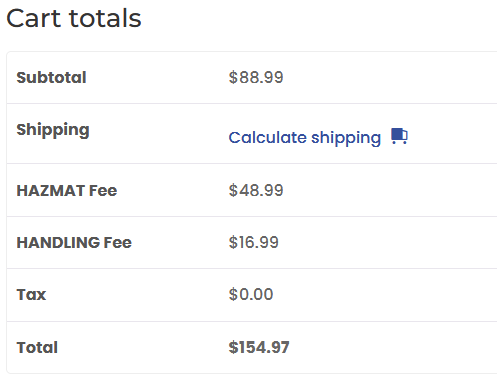Click the shipping truck icon

click(399, 136)
